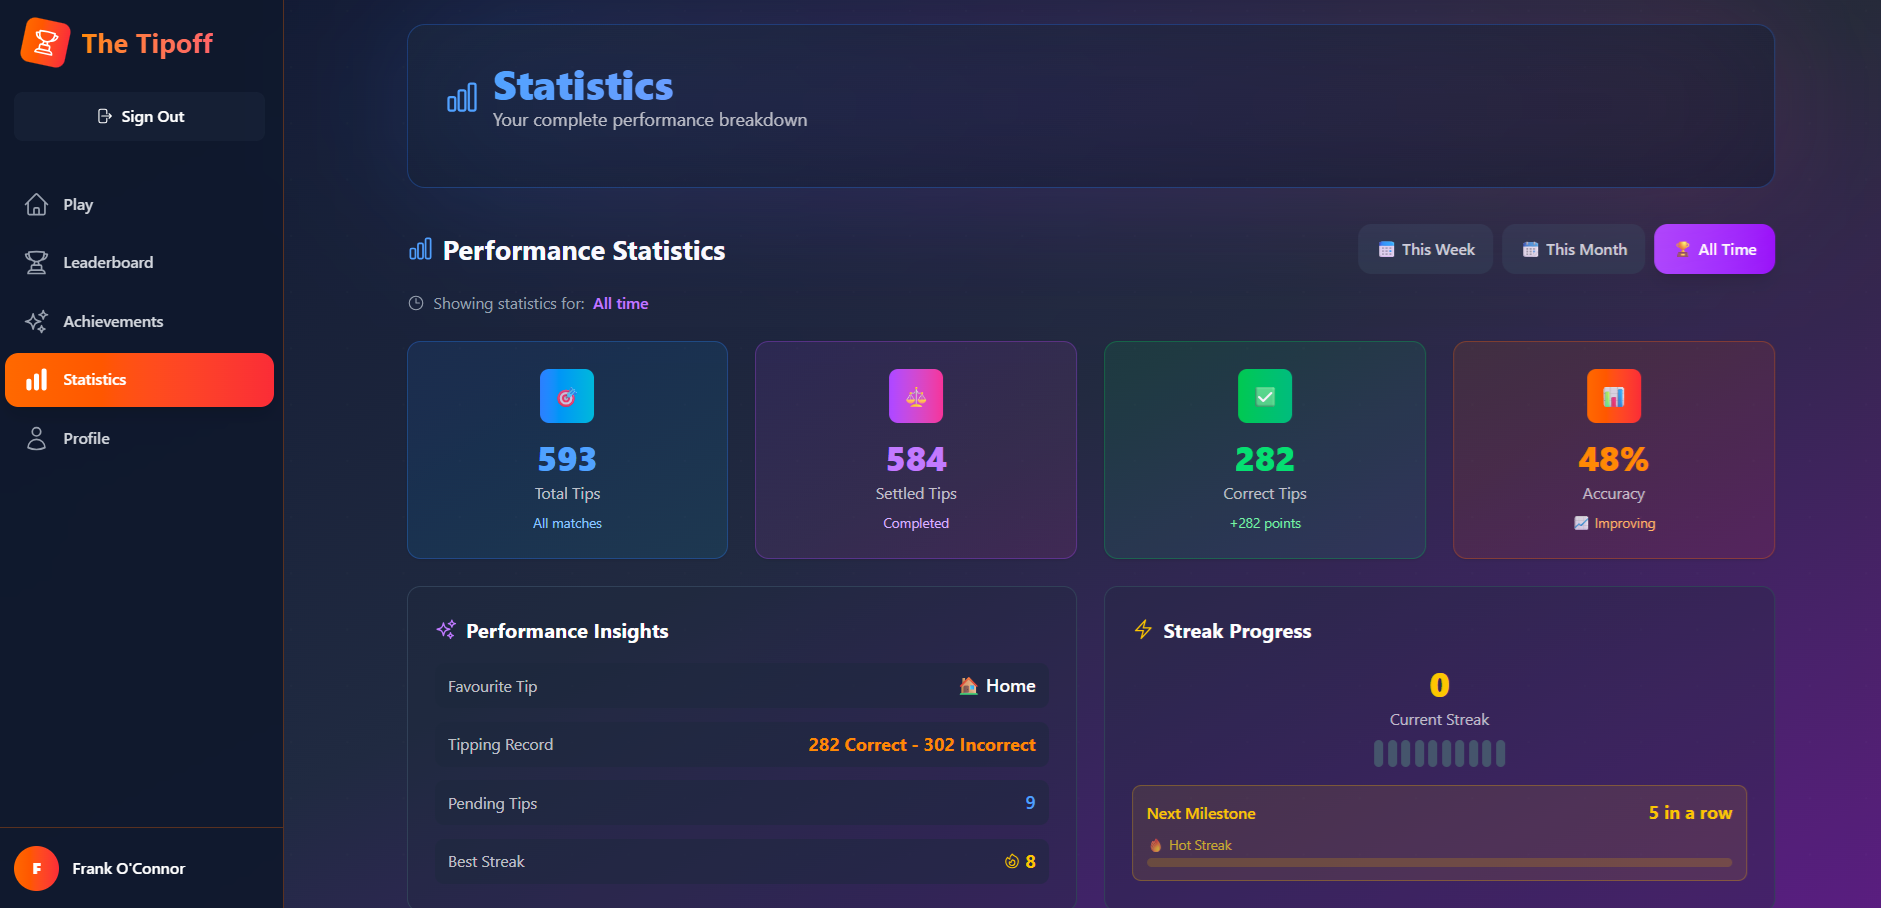Navigate to the Profile page

[x=86, y=439]
